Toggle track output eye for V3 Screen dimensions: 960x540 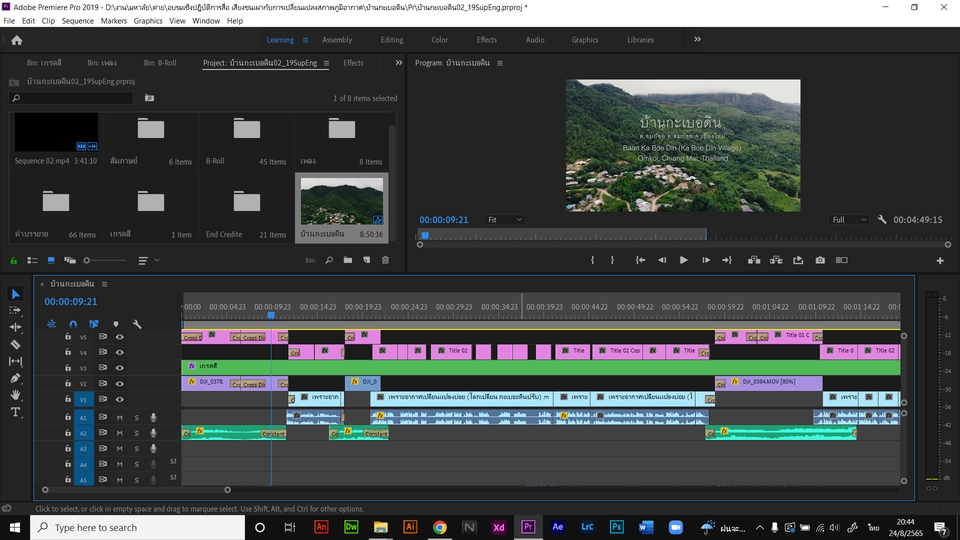[119, 368]
